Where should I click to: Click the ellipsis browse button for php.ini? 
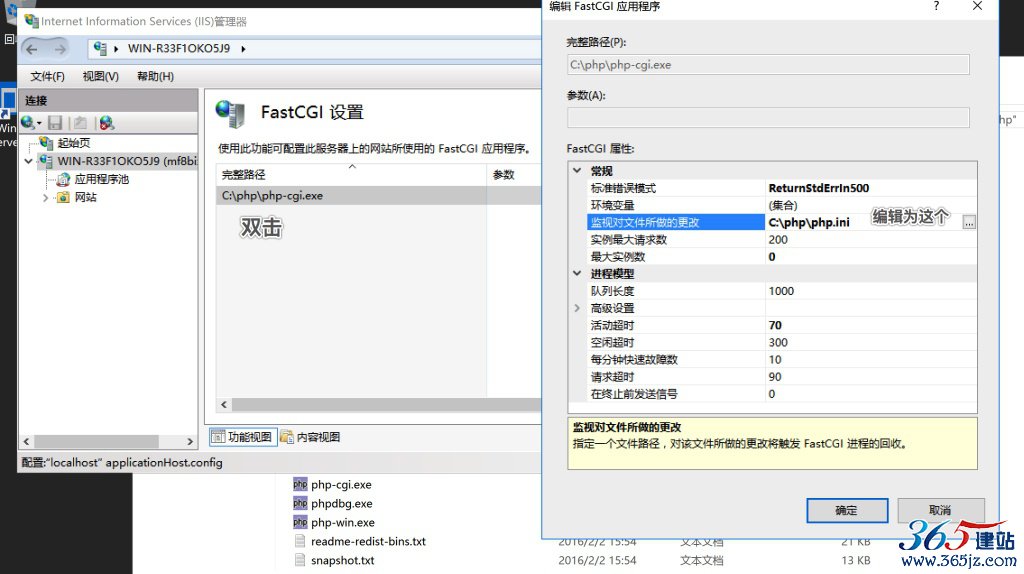click(x=969, y=223)
